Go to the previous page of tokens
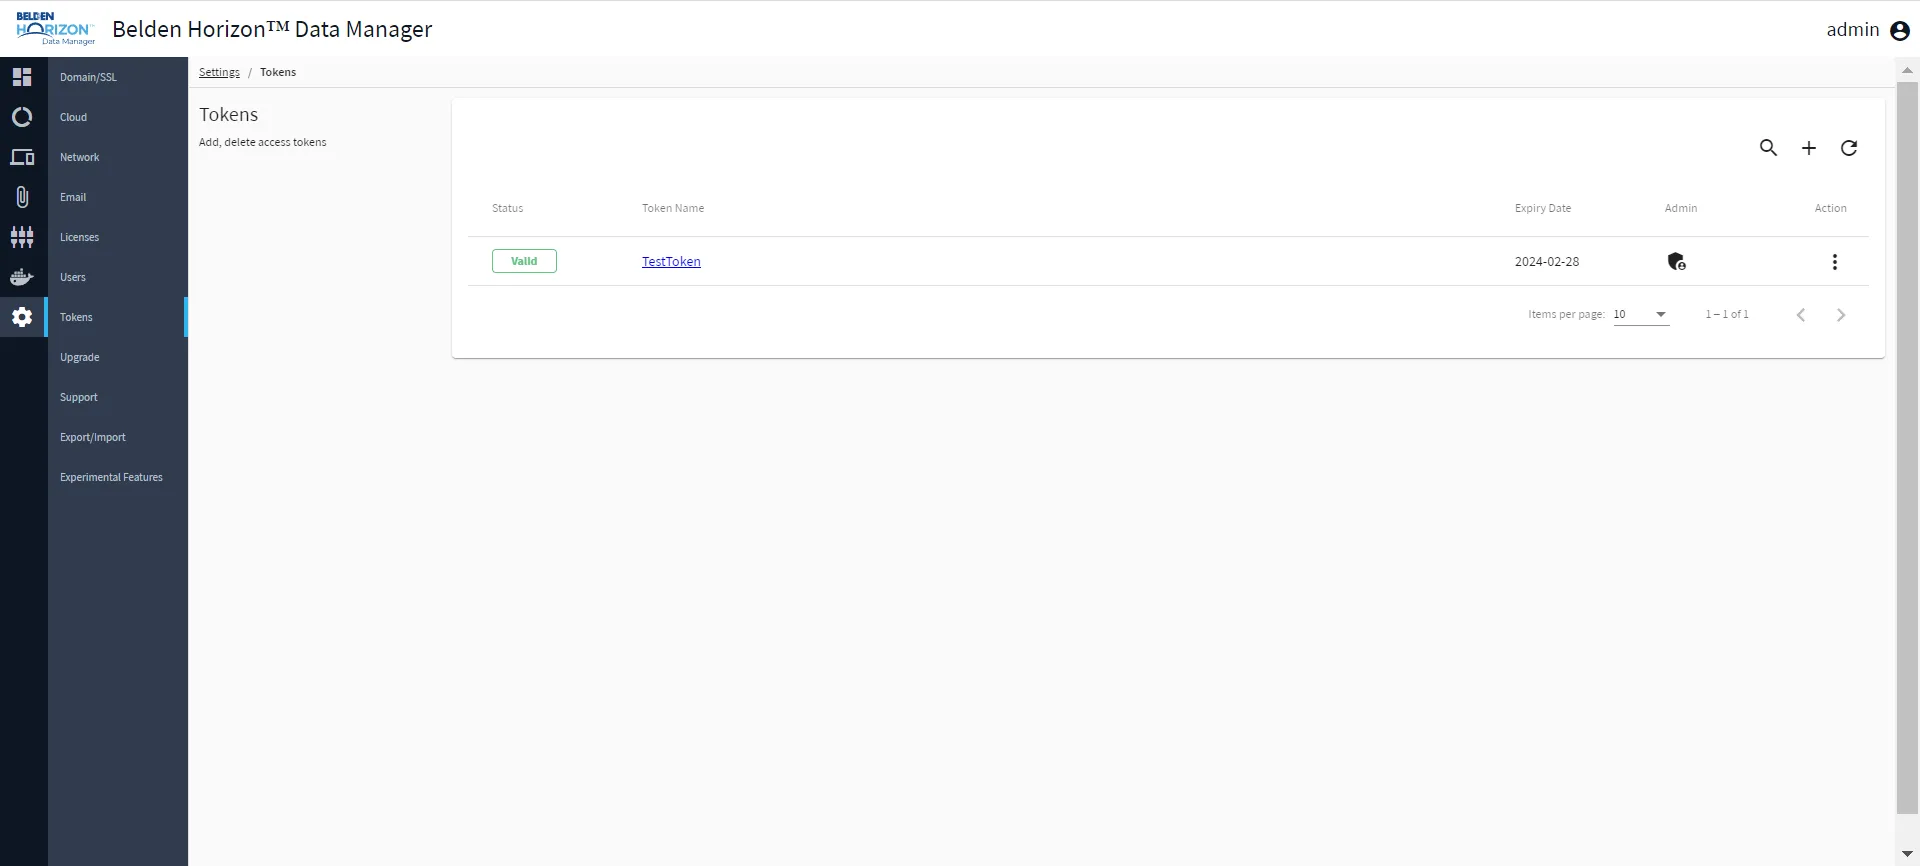This screenshot has width=1920, height=866. pyautogui.click(x=1801, y=315)
